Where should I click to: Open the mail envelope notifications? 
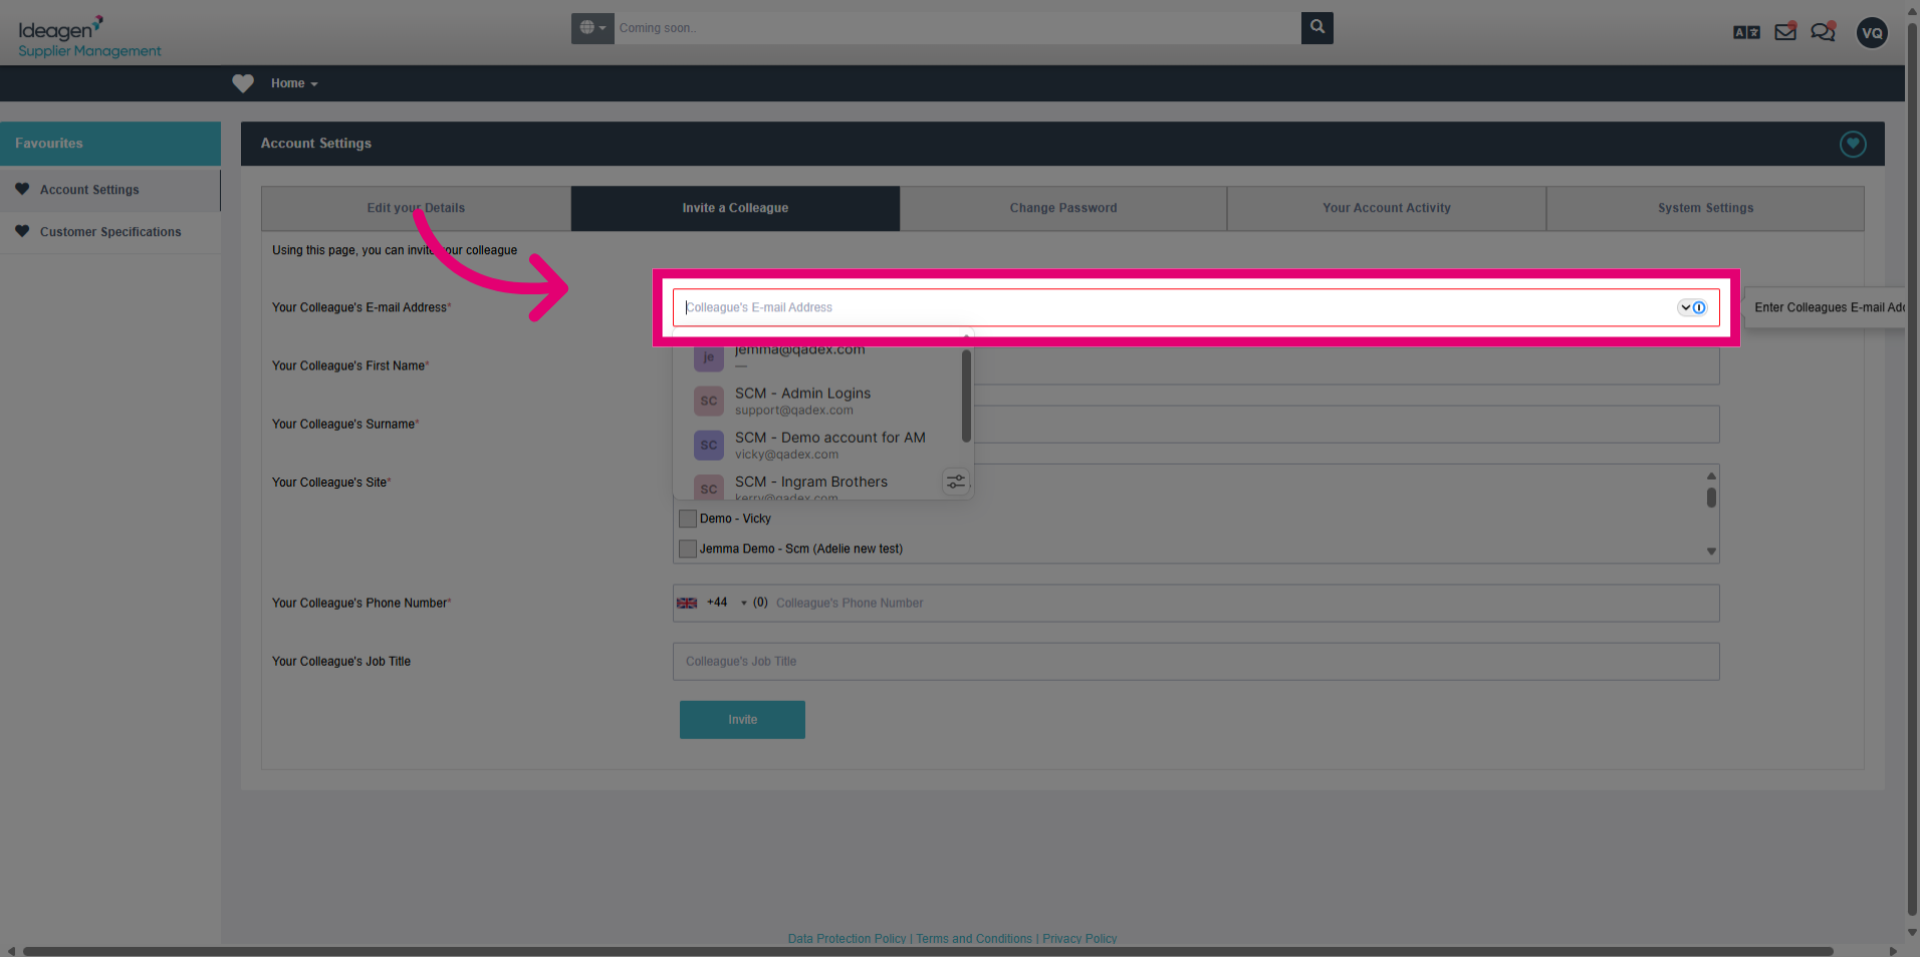[1785, 32]
